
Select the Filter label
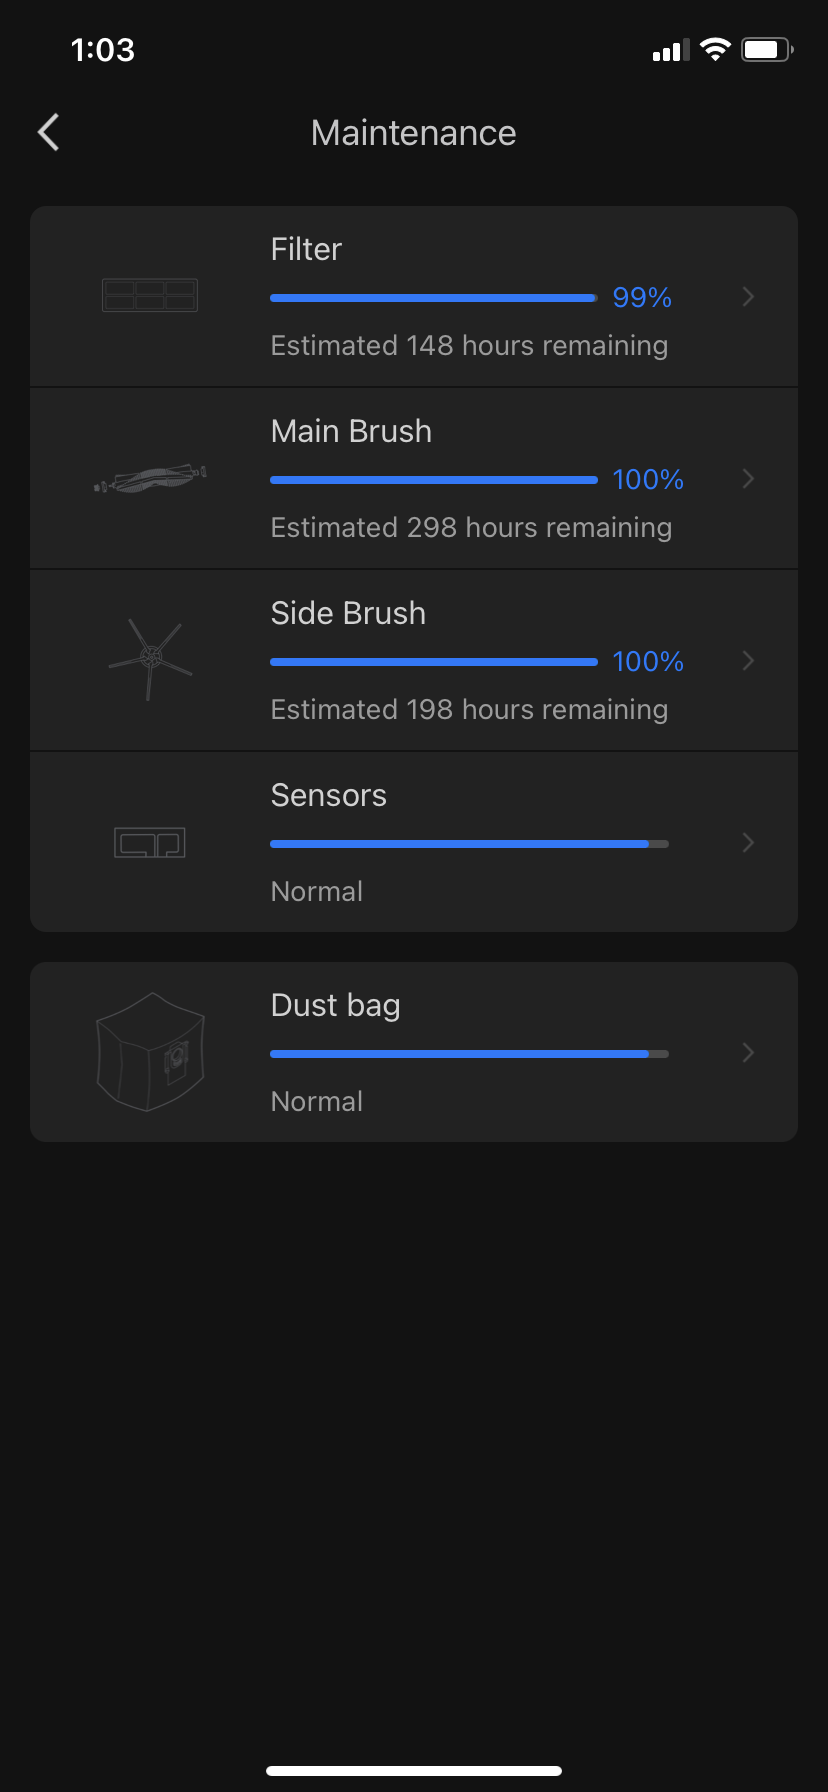[306, 249]
